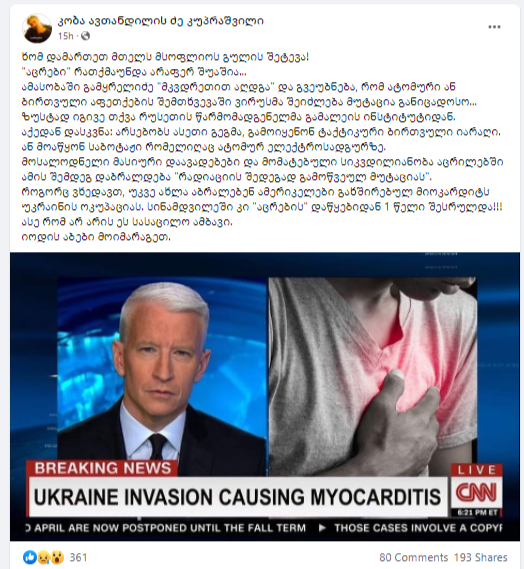Open the three-dot post options menu
Viewport: 524px width, 569px height.
pyautogui.click(x=494, y=27)
